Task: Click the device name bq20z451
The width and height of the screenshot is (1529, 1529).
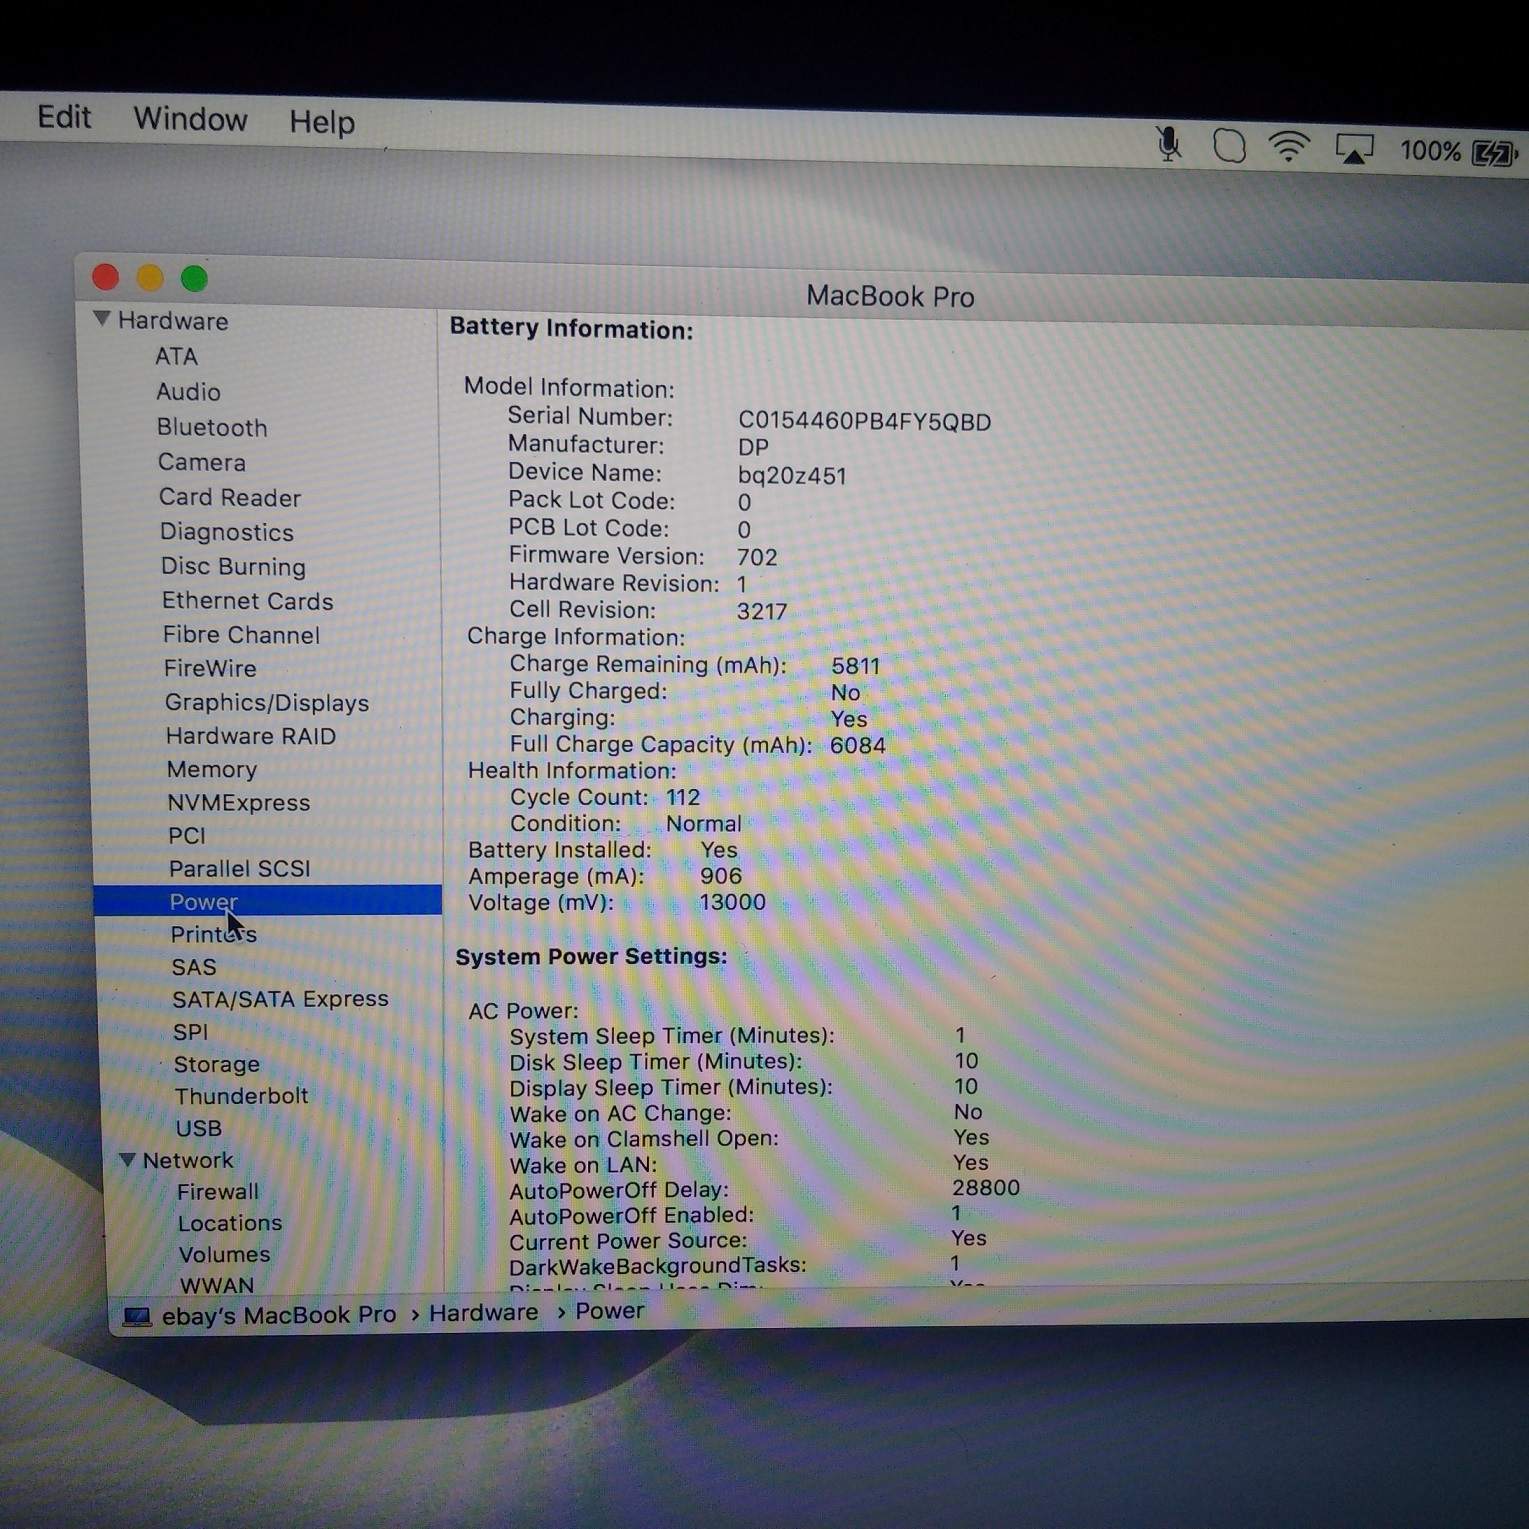Action: tap(792, 475)
